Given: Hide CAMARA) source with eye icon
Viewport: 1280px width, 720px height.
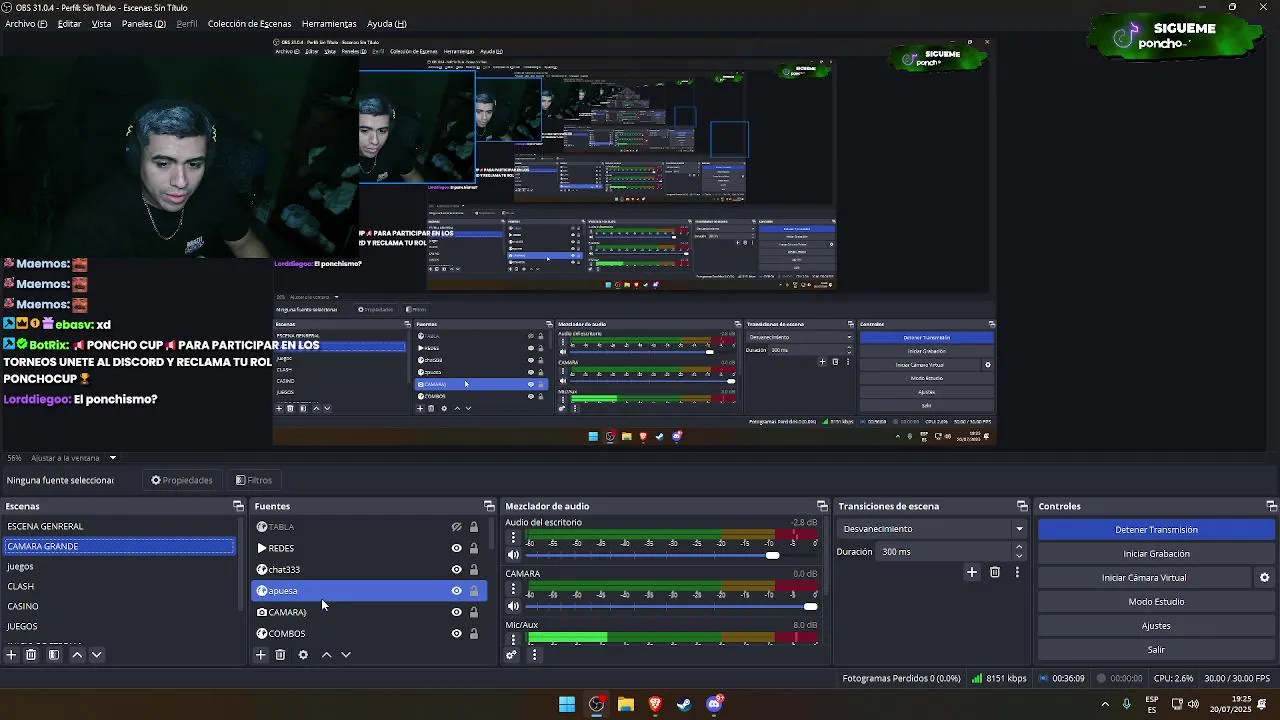Looking at the screenshot, I should coord(457,612).
